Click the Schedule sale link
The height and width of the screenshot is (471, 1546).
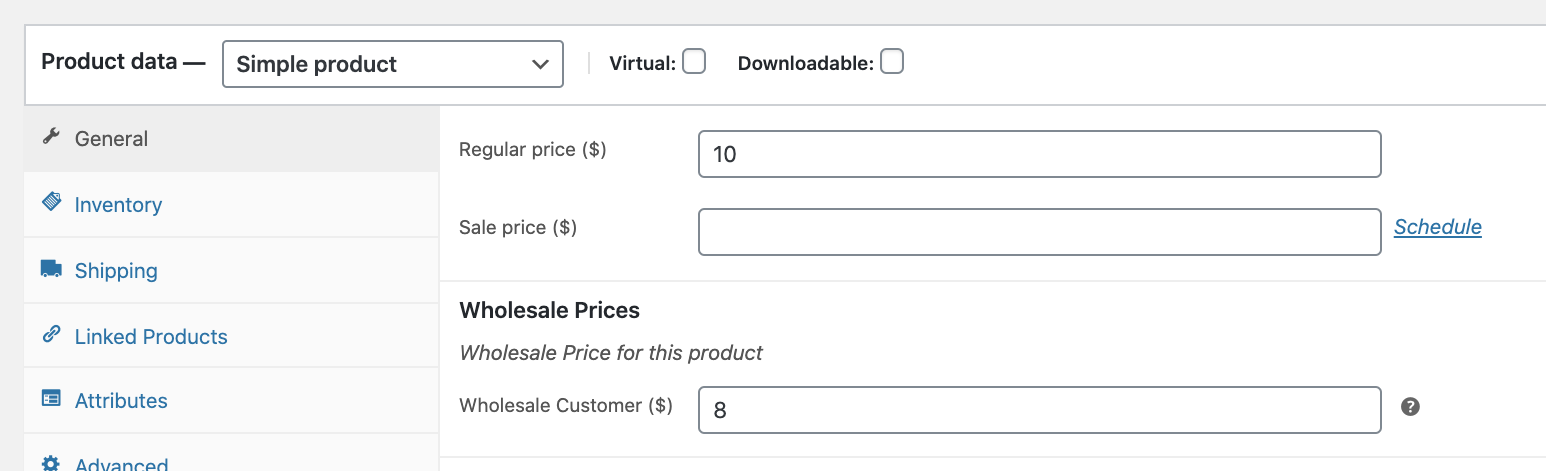(x=1437, y=227)
